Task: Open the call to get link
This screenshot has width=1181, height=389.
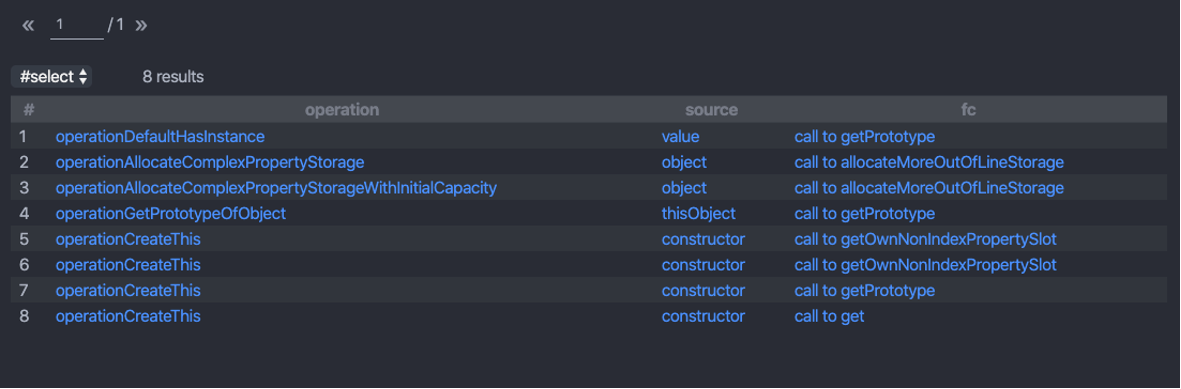Action: point(829,316)
